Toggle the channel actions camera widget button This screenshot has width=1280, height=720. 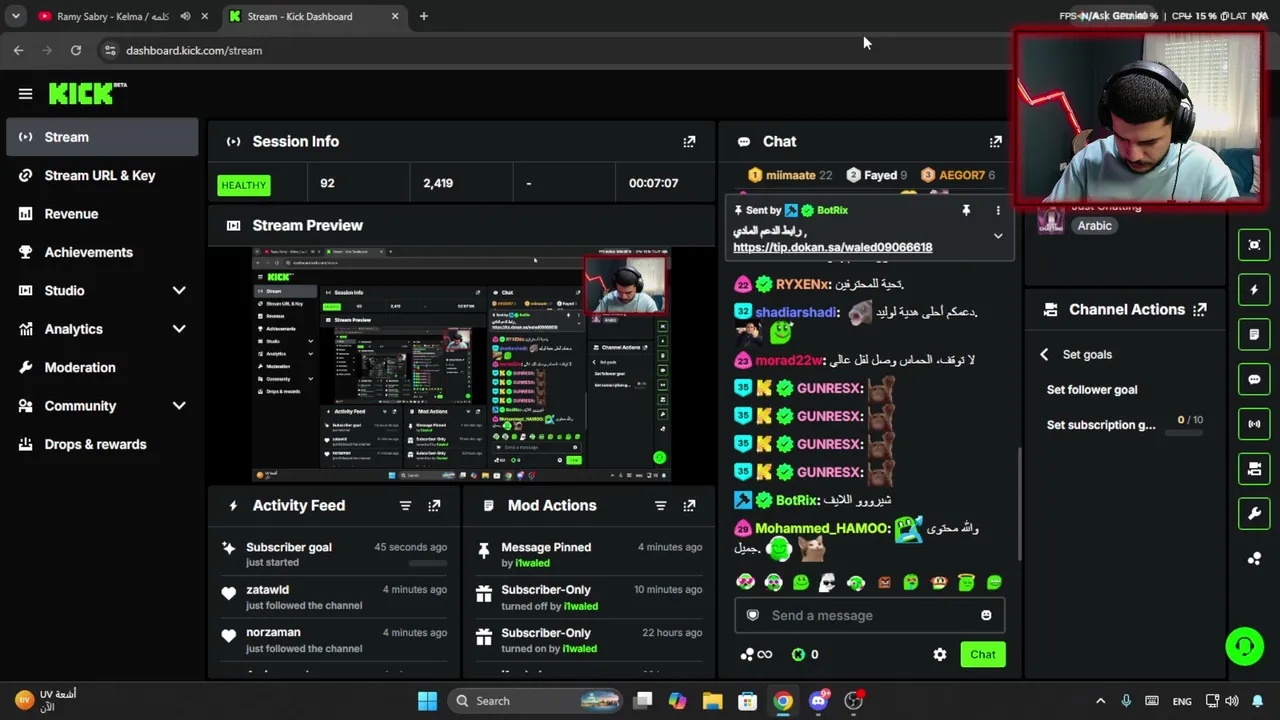point(1254,469)
